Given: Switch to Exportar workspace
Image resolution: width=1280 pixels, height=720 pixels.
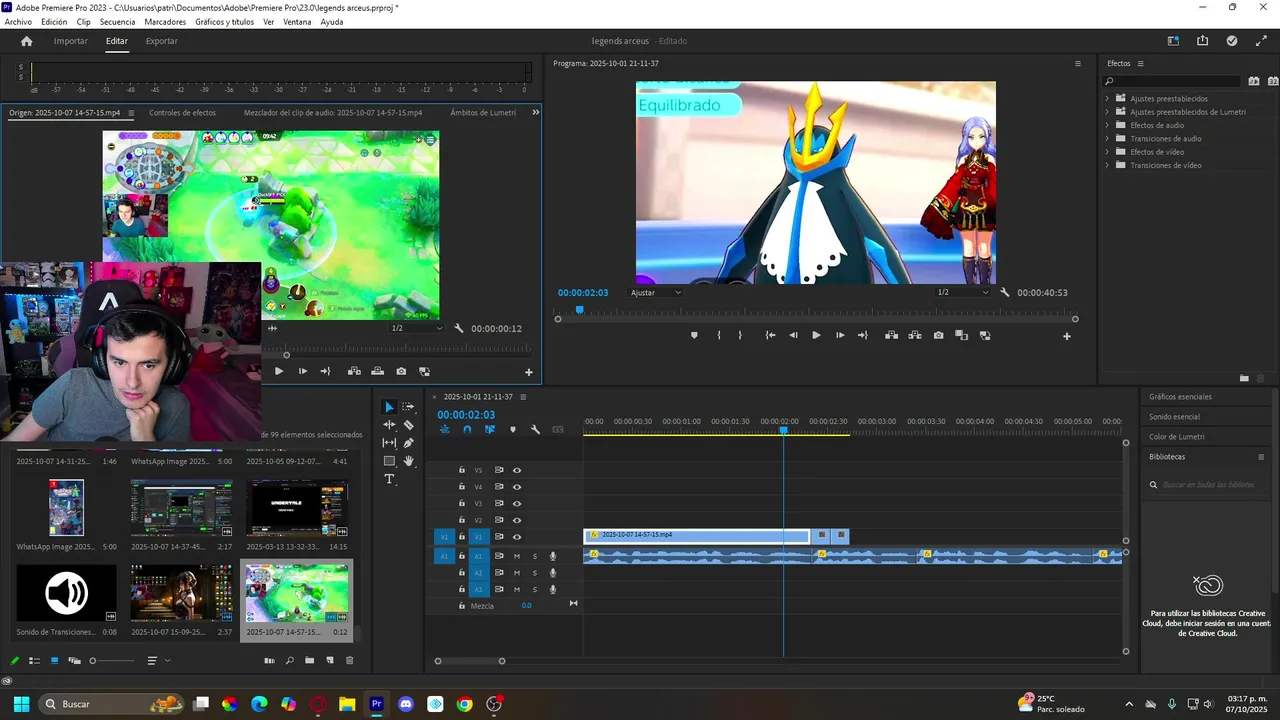Looking at the screenshot, I should point(161,41).
